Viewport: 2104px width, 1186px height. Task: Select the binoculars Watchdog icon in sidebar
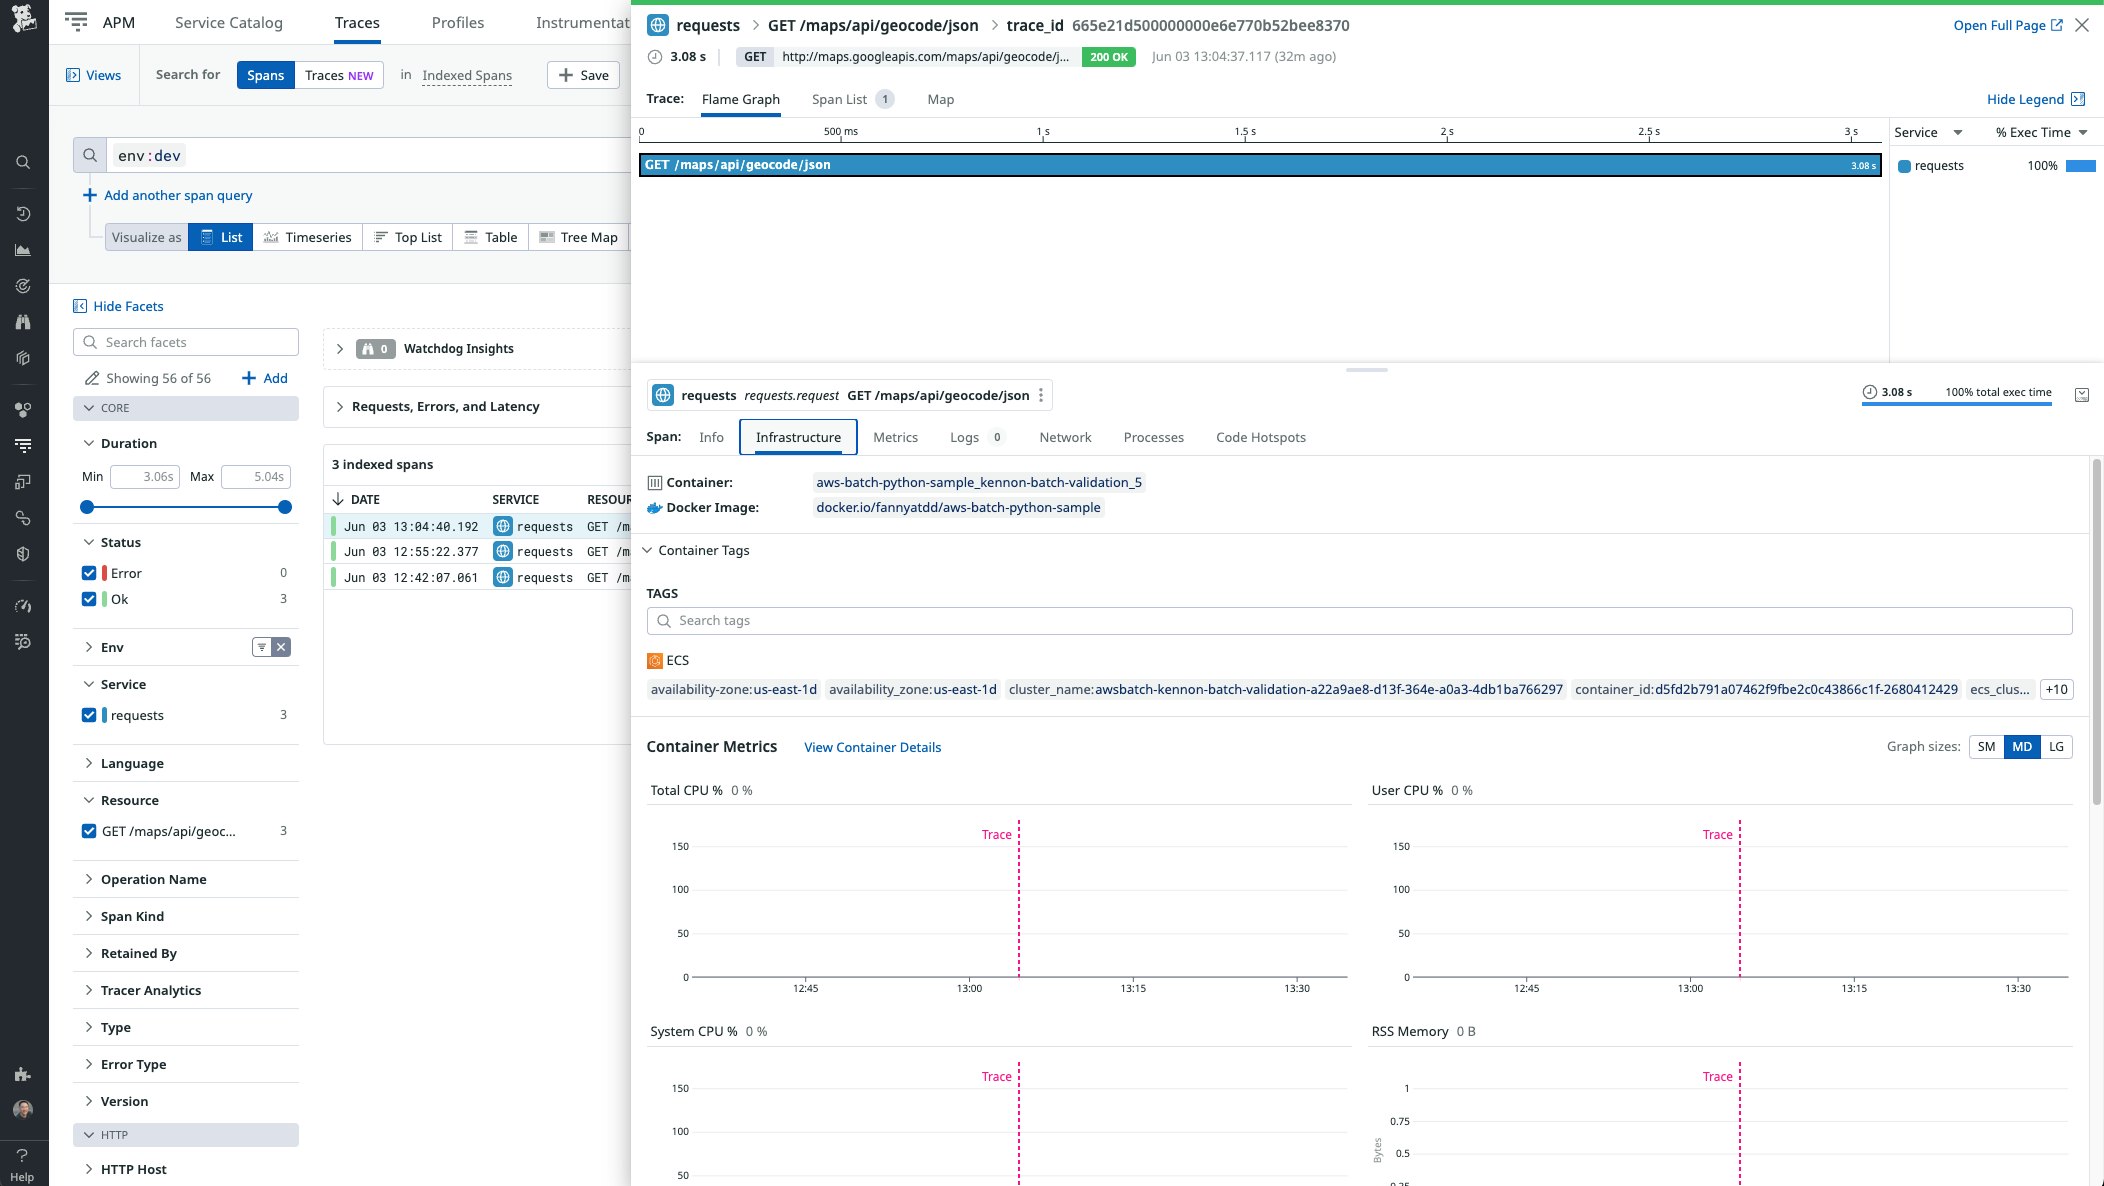22,321
